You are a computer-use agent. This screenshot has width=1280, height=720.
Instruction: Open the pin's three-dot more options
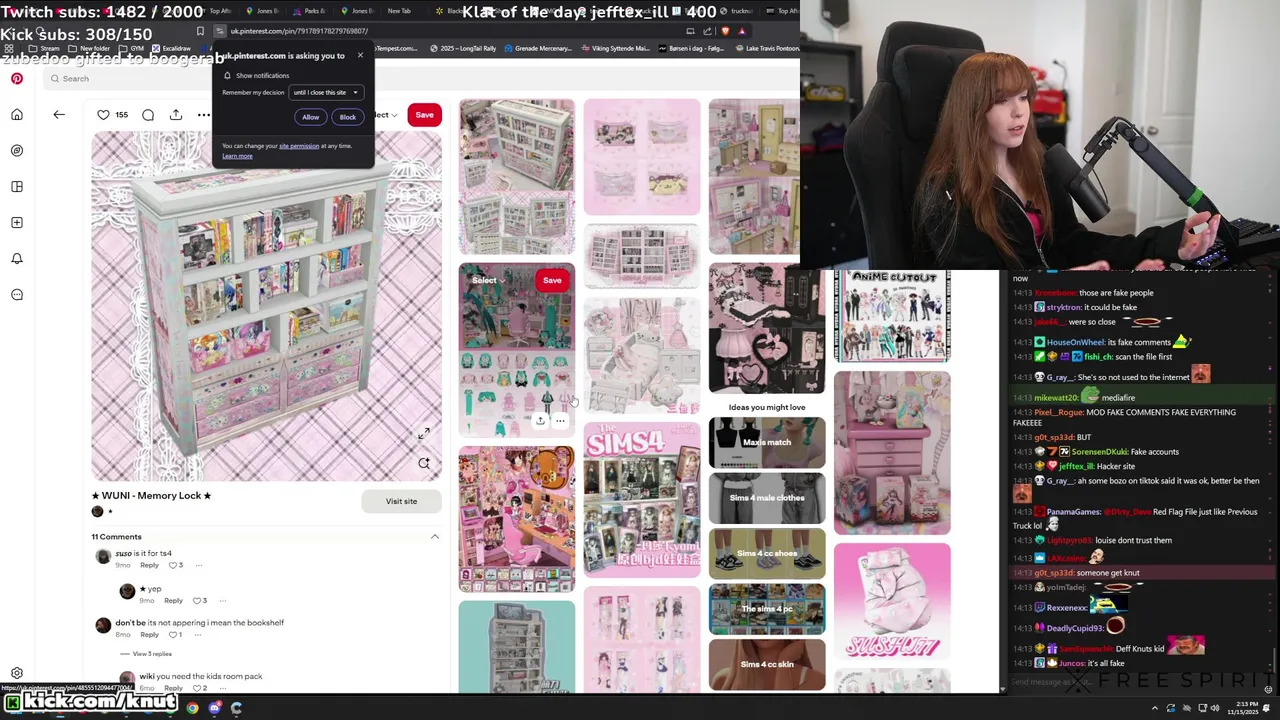click(204, 115)
